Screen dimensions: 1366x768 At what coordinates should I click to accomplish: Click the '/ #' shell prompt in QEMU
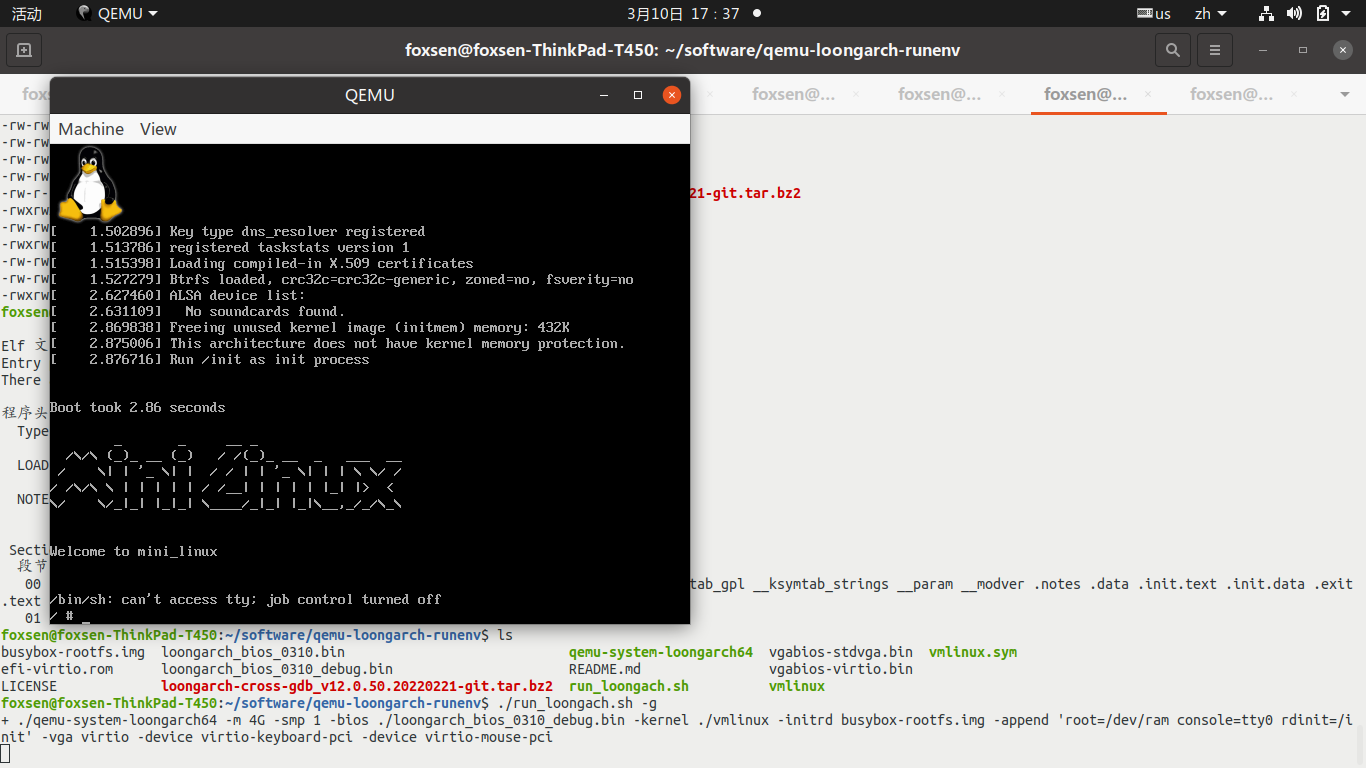[x=61, y=616]
